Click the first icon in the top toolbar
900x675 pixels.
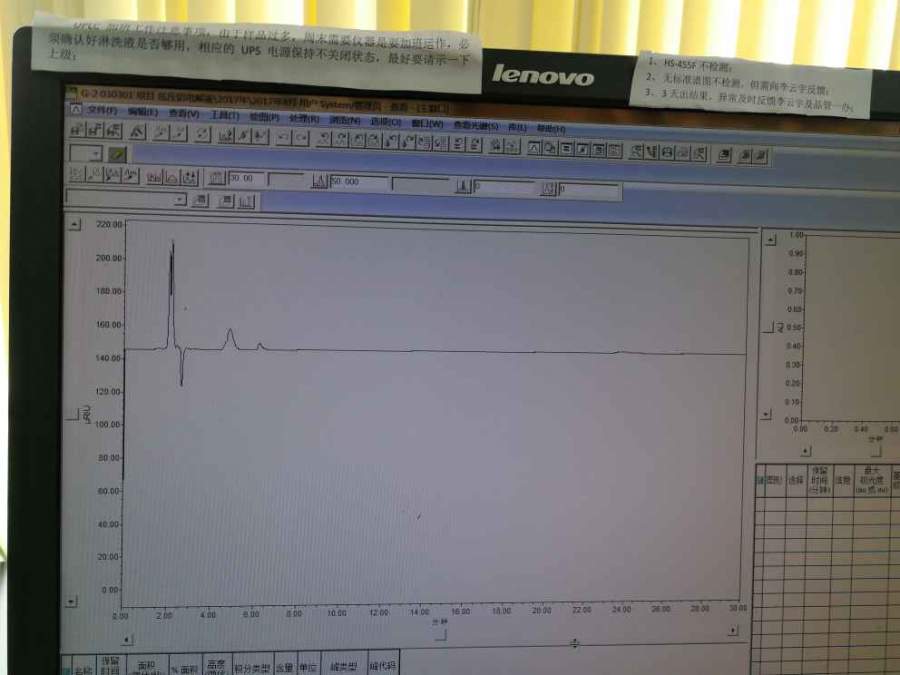77,130
